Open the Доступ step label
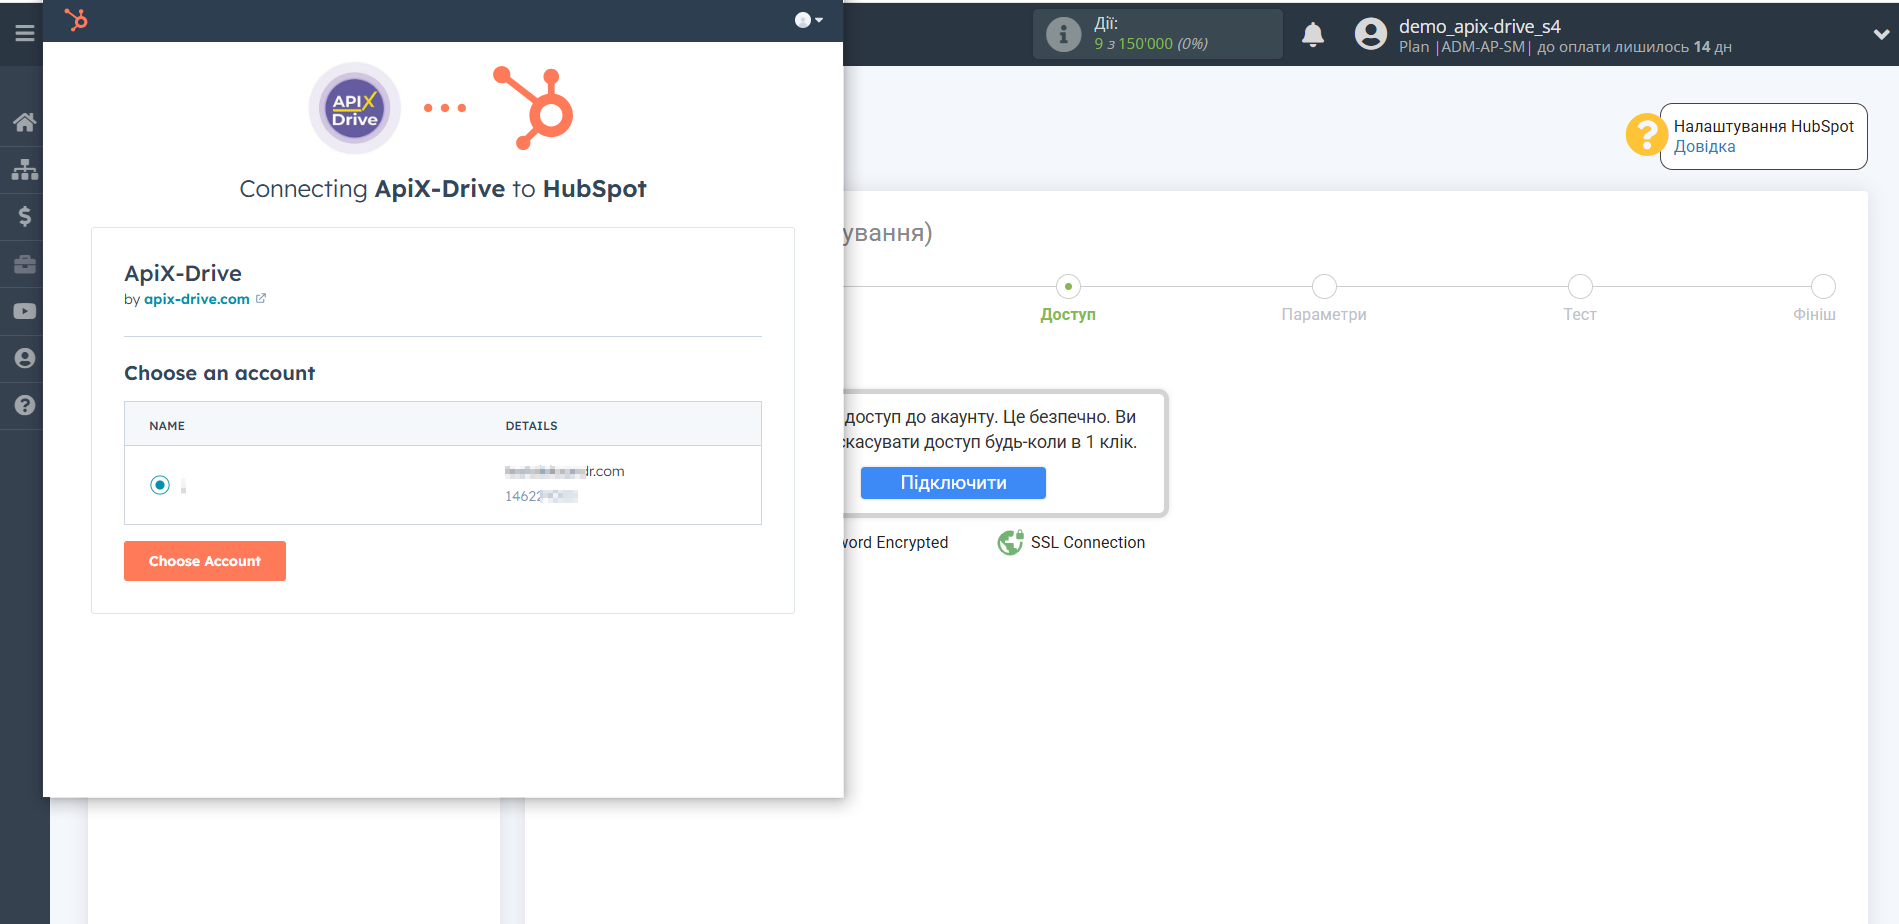 (x=1068, y=314)
